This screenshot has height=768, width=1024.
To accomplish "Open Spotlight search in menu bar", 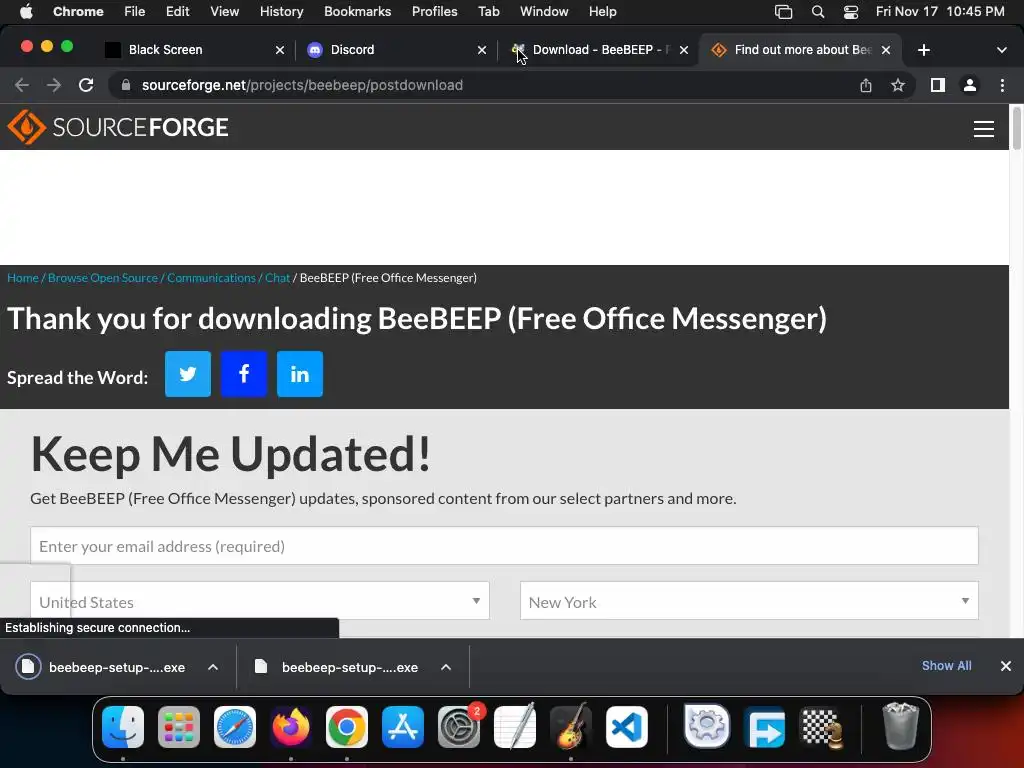I will pos(817,11).
